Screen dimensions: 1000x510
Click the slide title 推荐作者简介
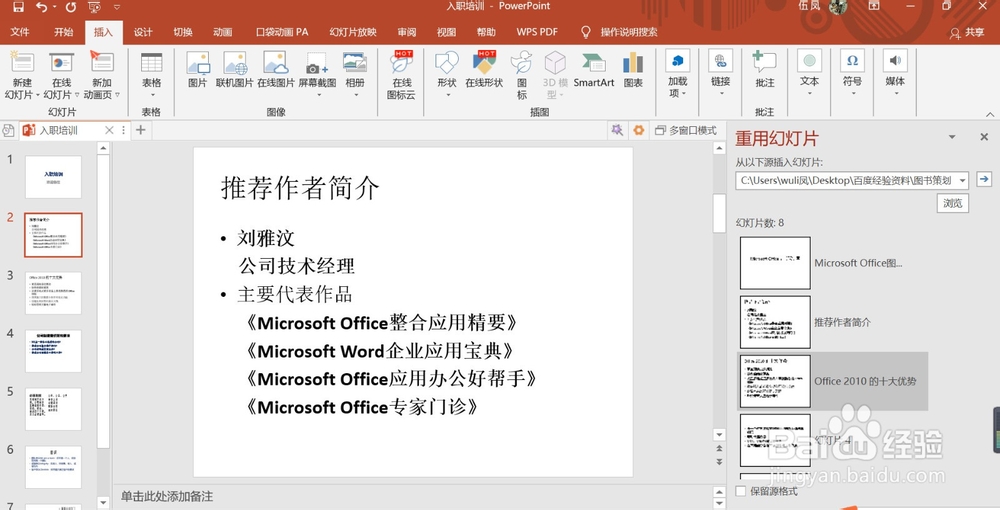(x=300, y=188)
